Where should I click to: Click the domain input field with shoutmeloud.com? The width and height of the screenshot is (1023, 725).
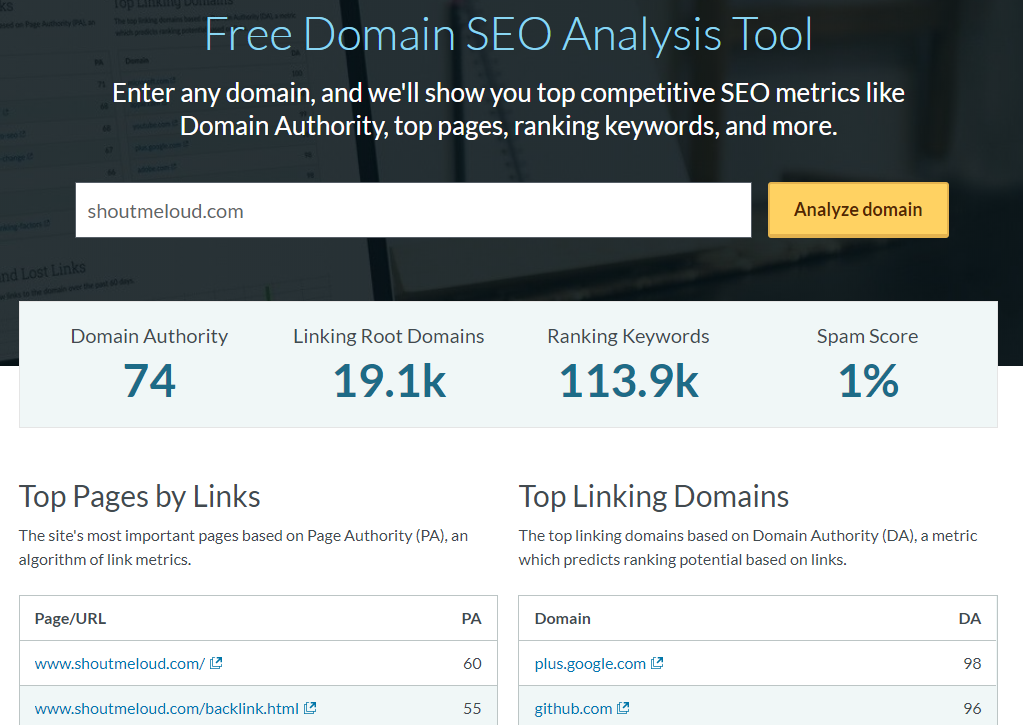coord(413,210)
